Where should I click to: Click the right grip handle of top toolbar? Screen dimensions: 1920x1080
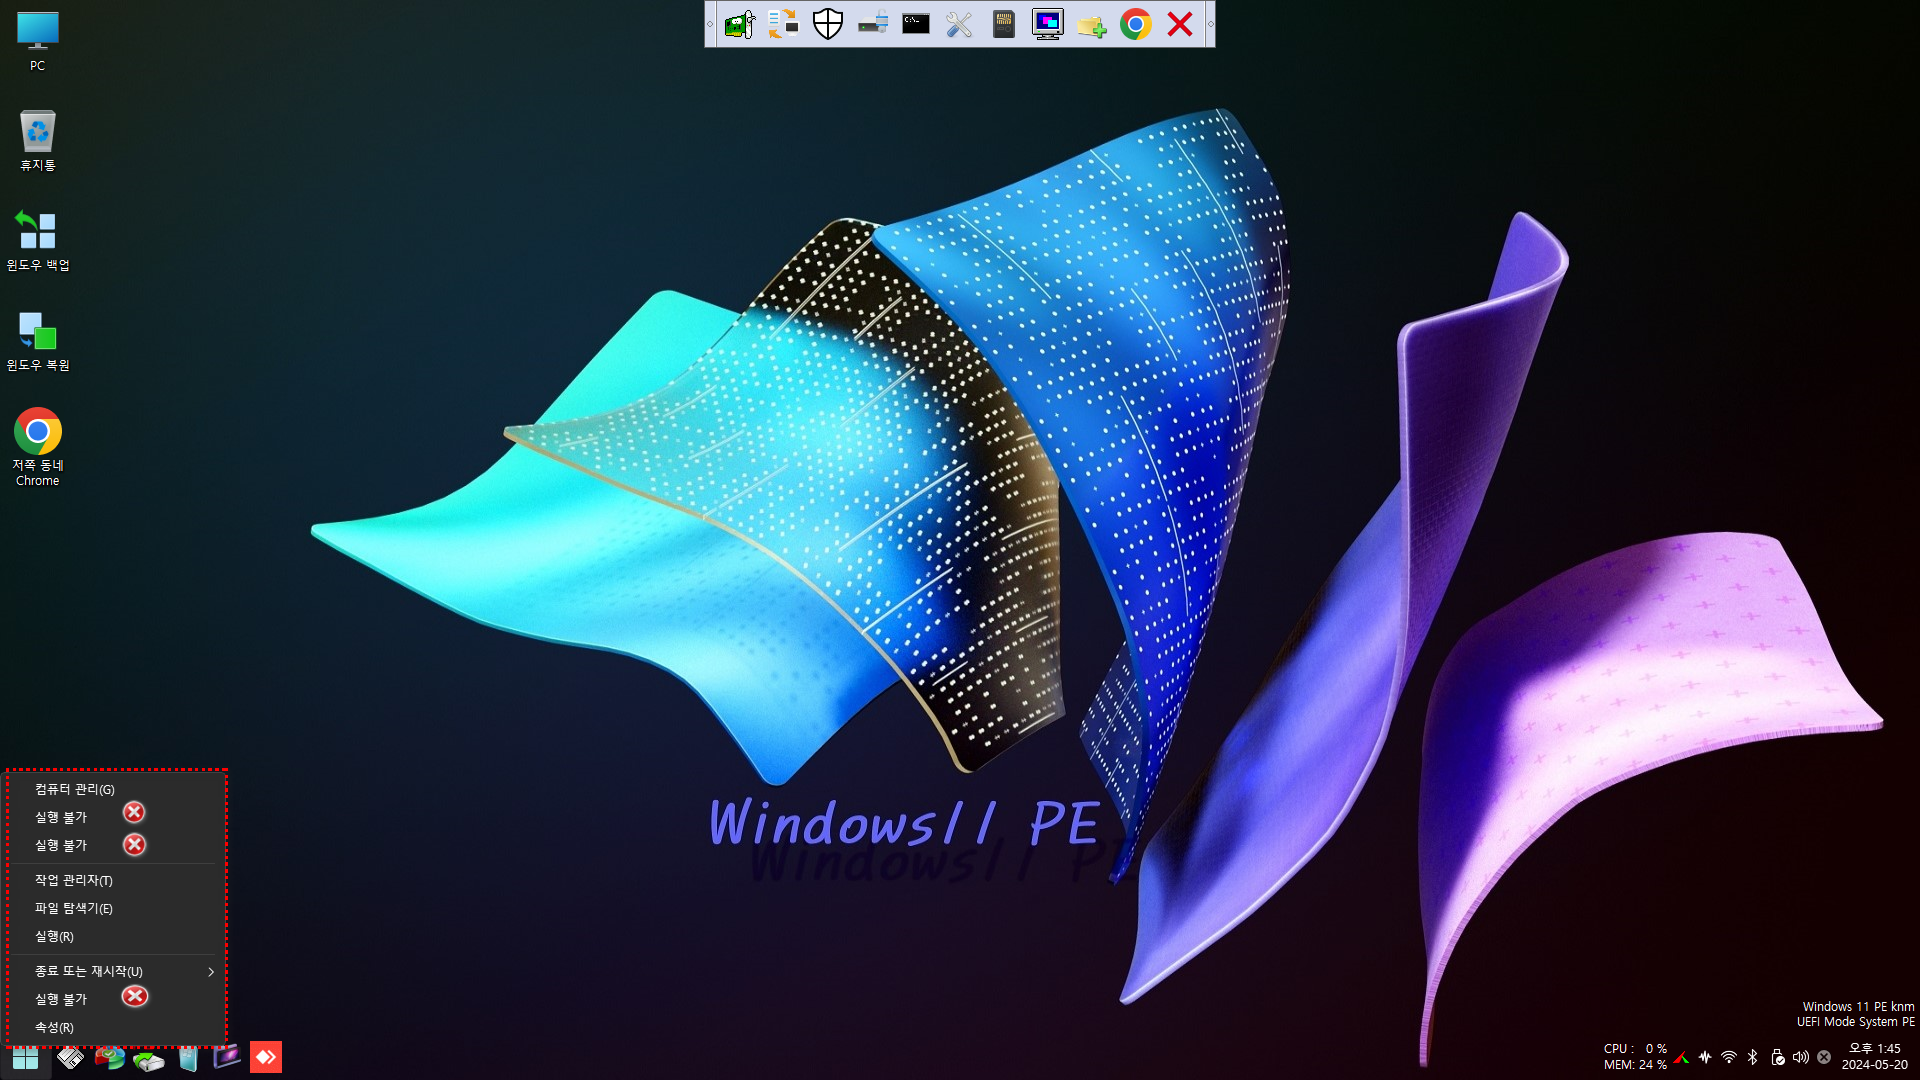(1210, 24)
